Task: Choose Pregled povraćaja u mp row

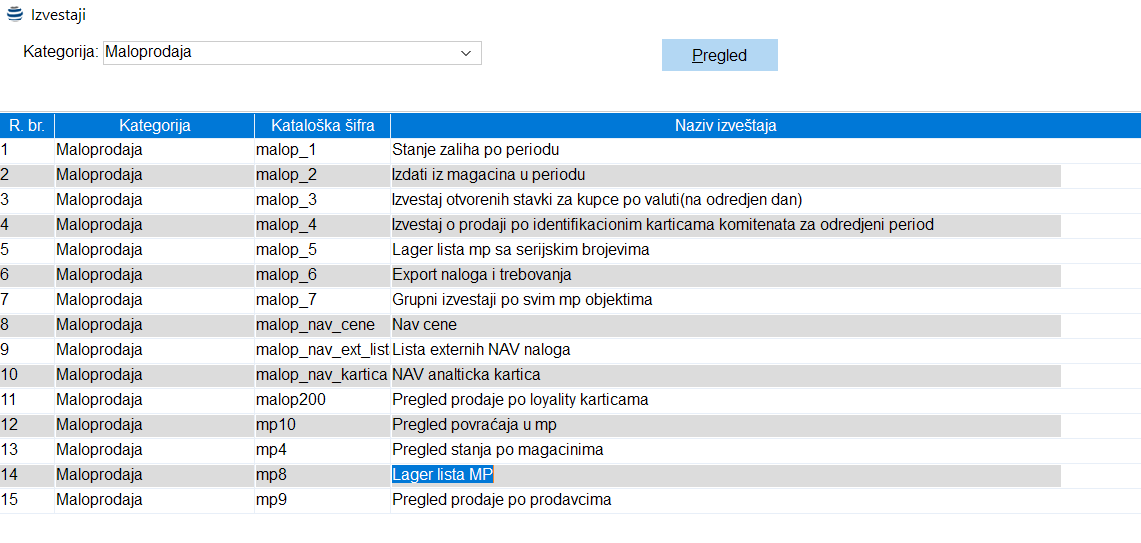Action: click(x=474, y=425)
